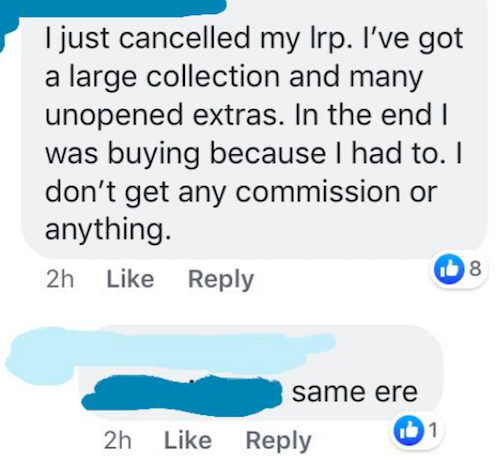Screen dimensions: 500x465
Task: Open the dark-blue redacted tagged name before "same ere"
Action: (x=183, y=396)
